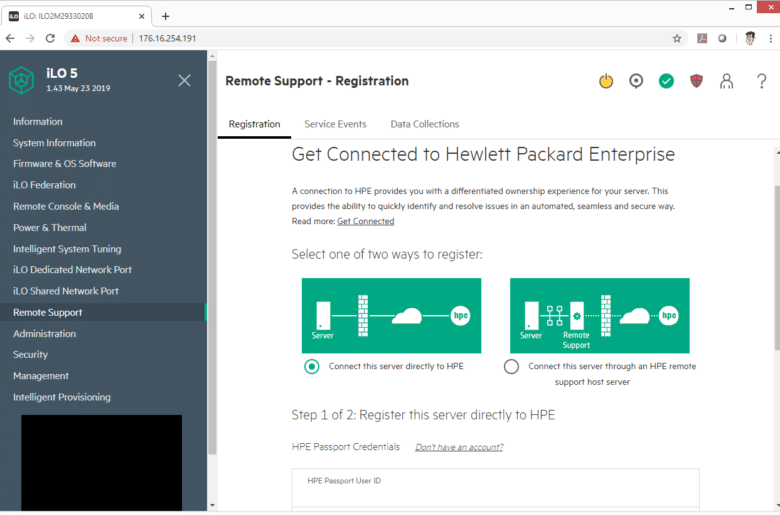Open a new browser tab

(166, 16)
